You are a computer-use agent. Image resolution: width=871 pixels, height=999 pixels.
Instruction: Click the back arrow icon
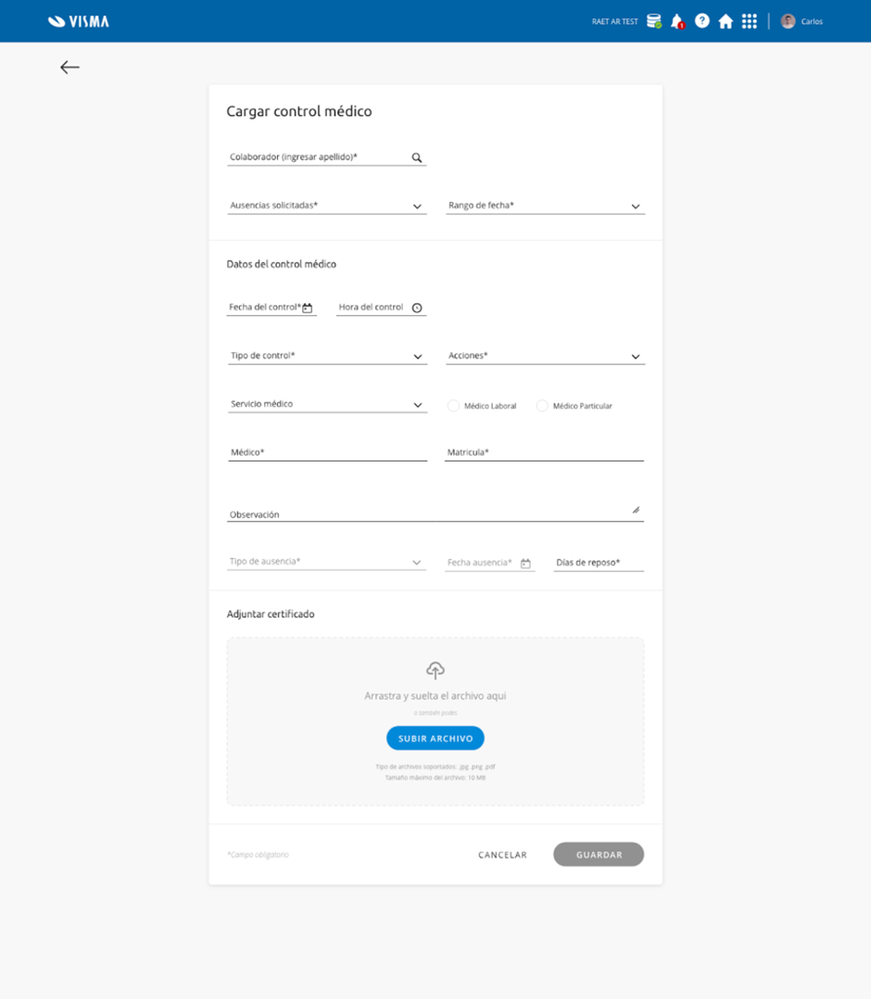click(69, 67)
